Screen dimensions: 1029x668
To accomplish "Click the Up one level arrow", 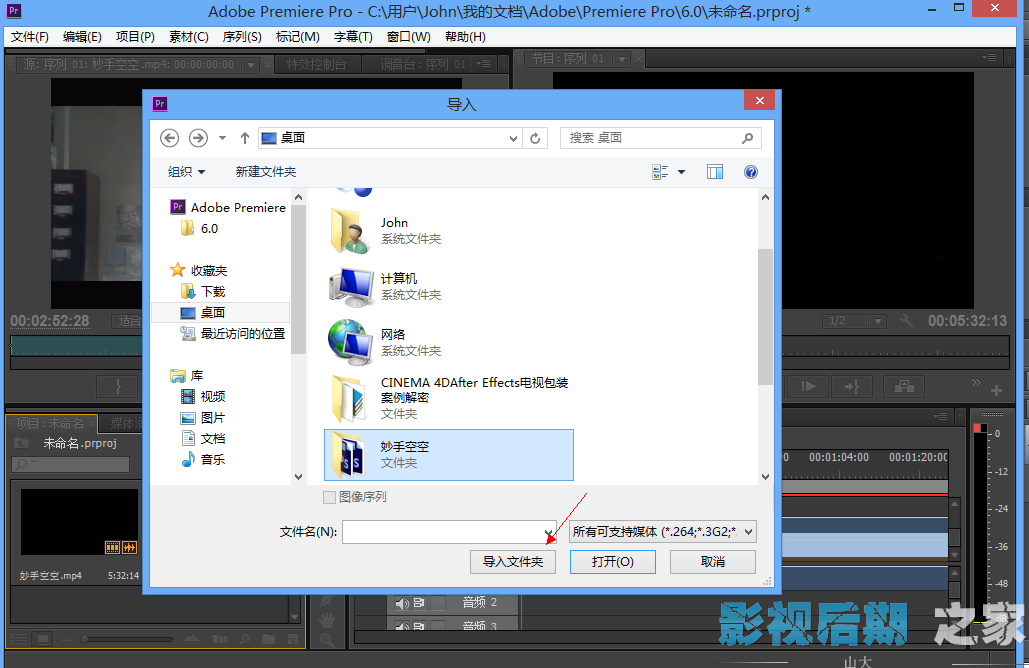I will click(245, 138).
